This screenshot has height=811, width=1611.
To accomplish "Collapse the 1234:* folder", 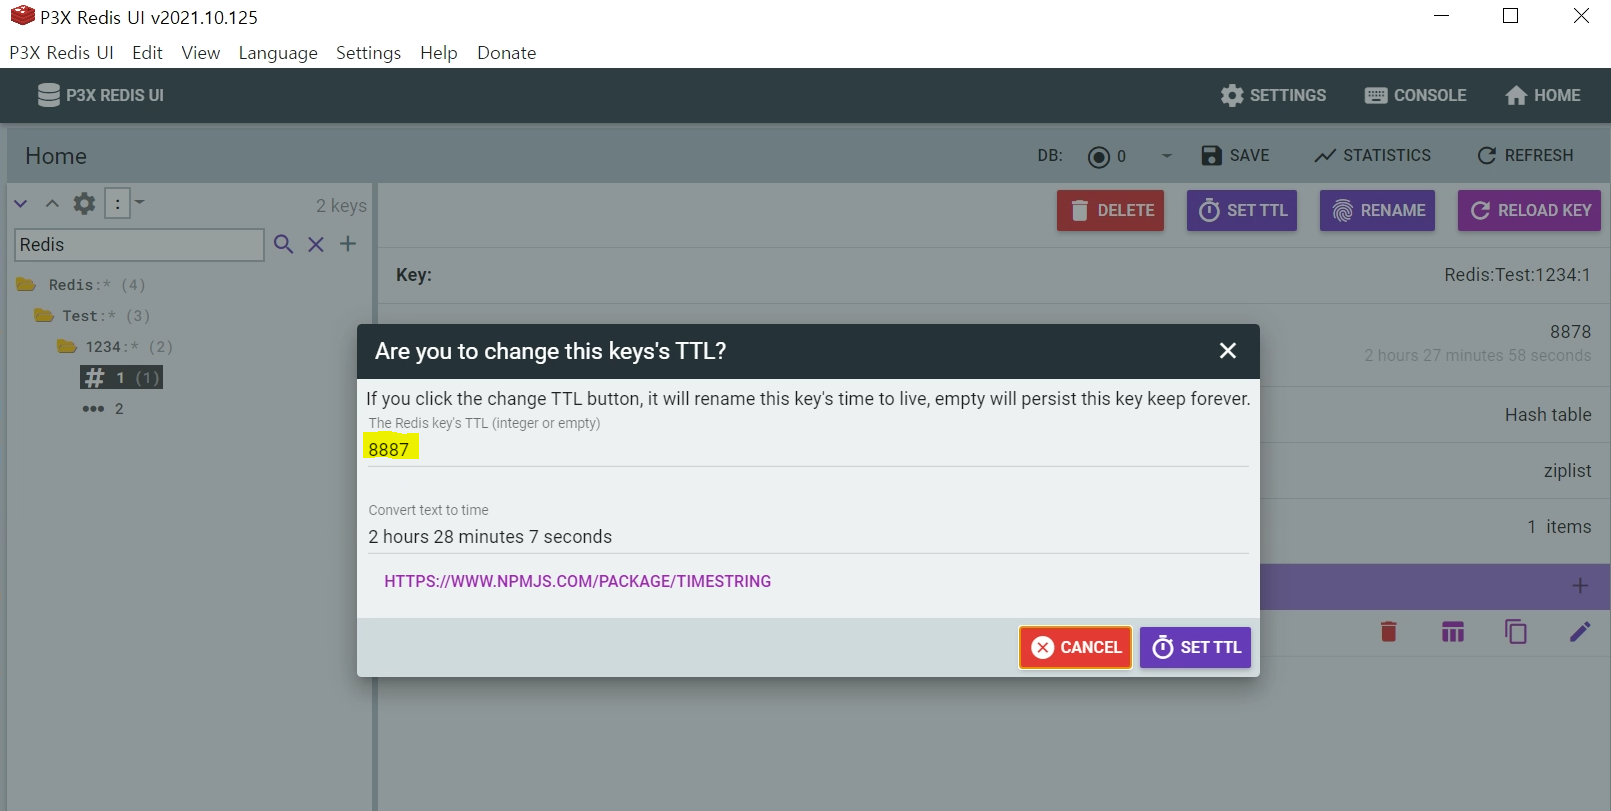I will (115, 347).
